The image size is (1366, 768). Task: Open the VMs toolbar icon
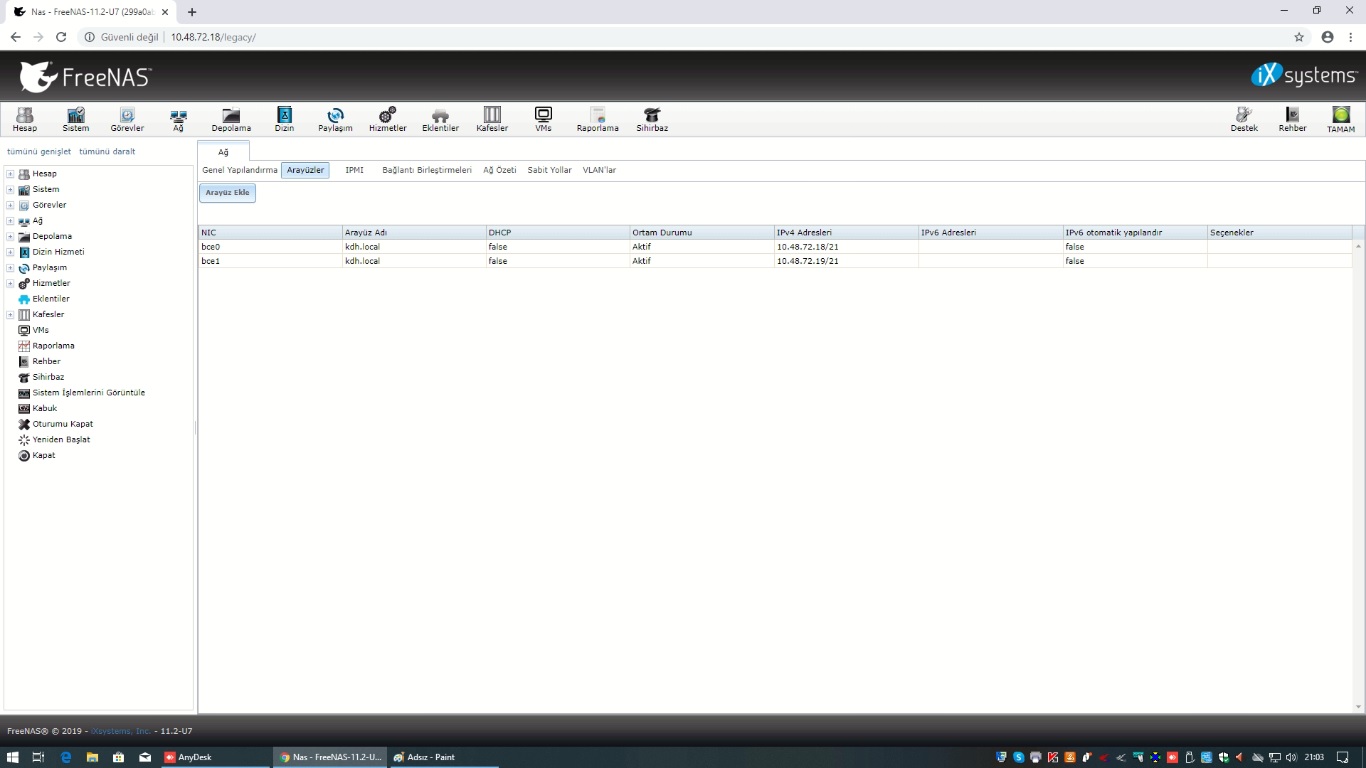543,119
